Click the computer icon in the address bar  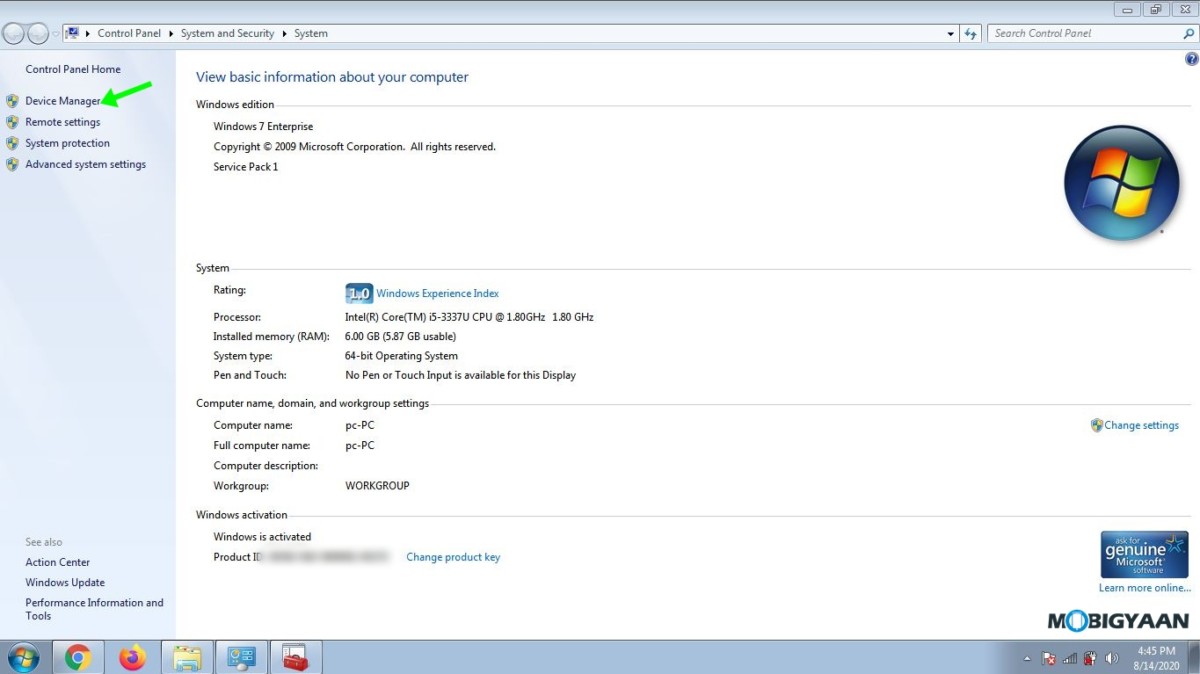[x=72, y=33]
